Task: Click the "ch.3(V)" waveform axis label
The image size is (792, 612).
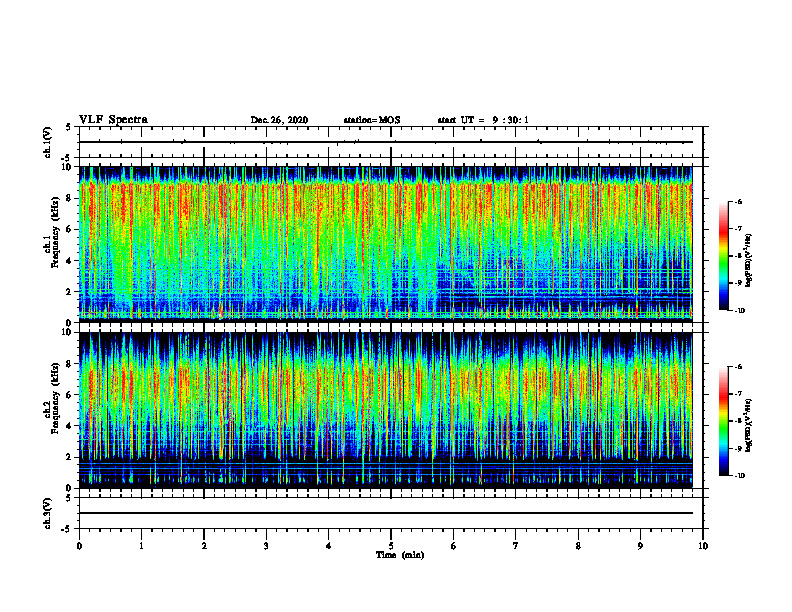Action: 48,513
